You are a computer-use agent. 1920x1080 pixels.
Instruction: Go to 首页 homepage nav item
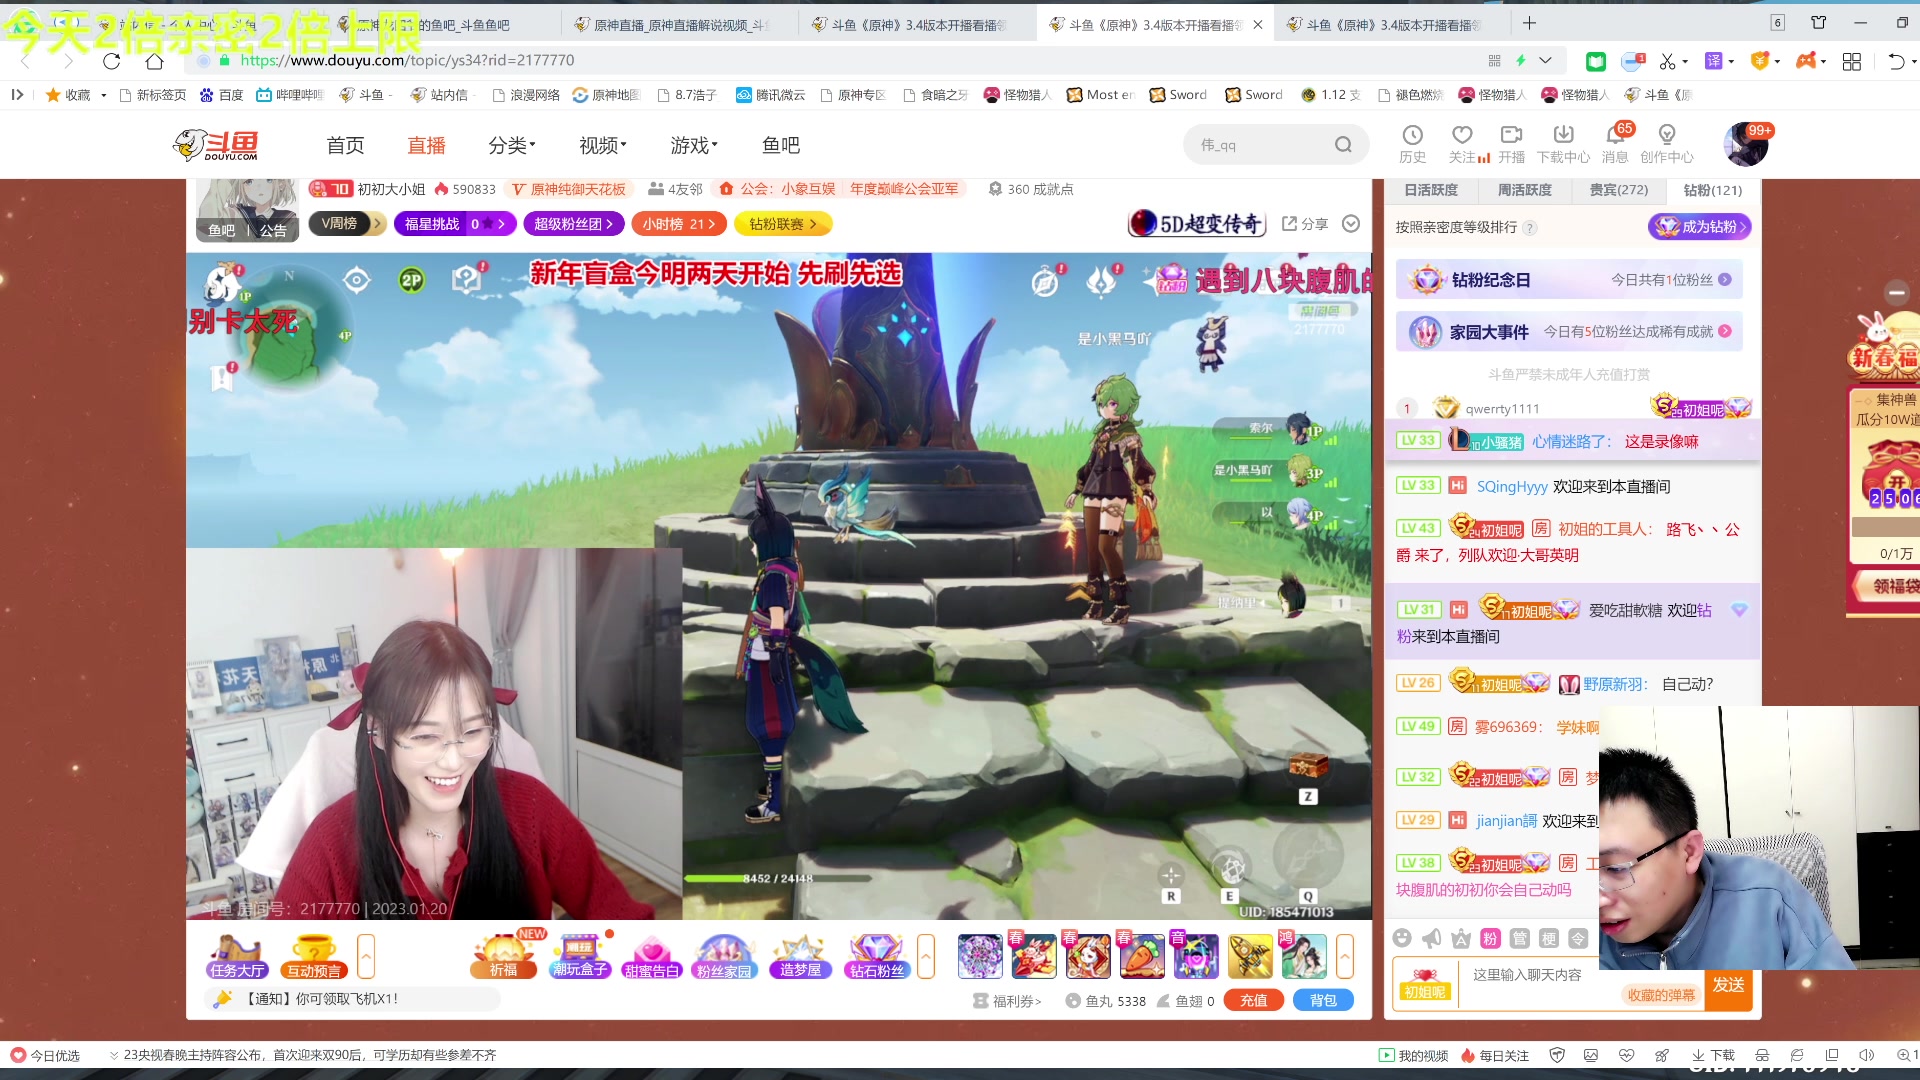pos(345,146)
